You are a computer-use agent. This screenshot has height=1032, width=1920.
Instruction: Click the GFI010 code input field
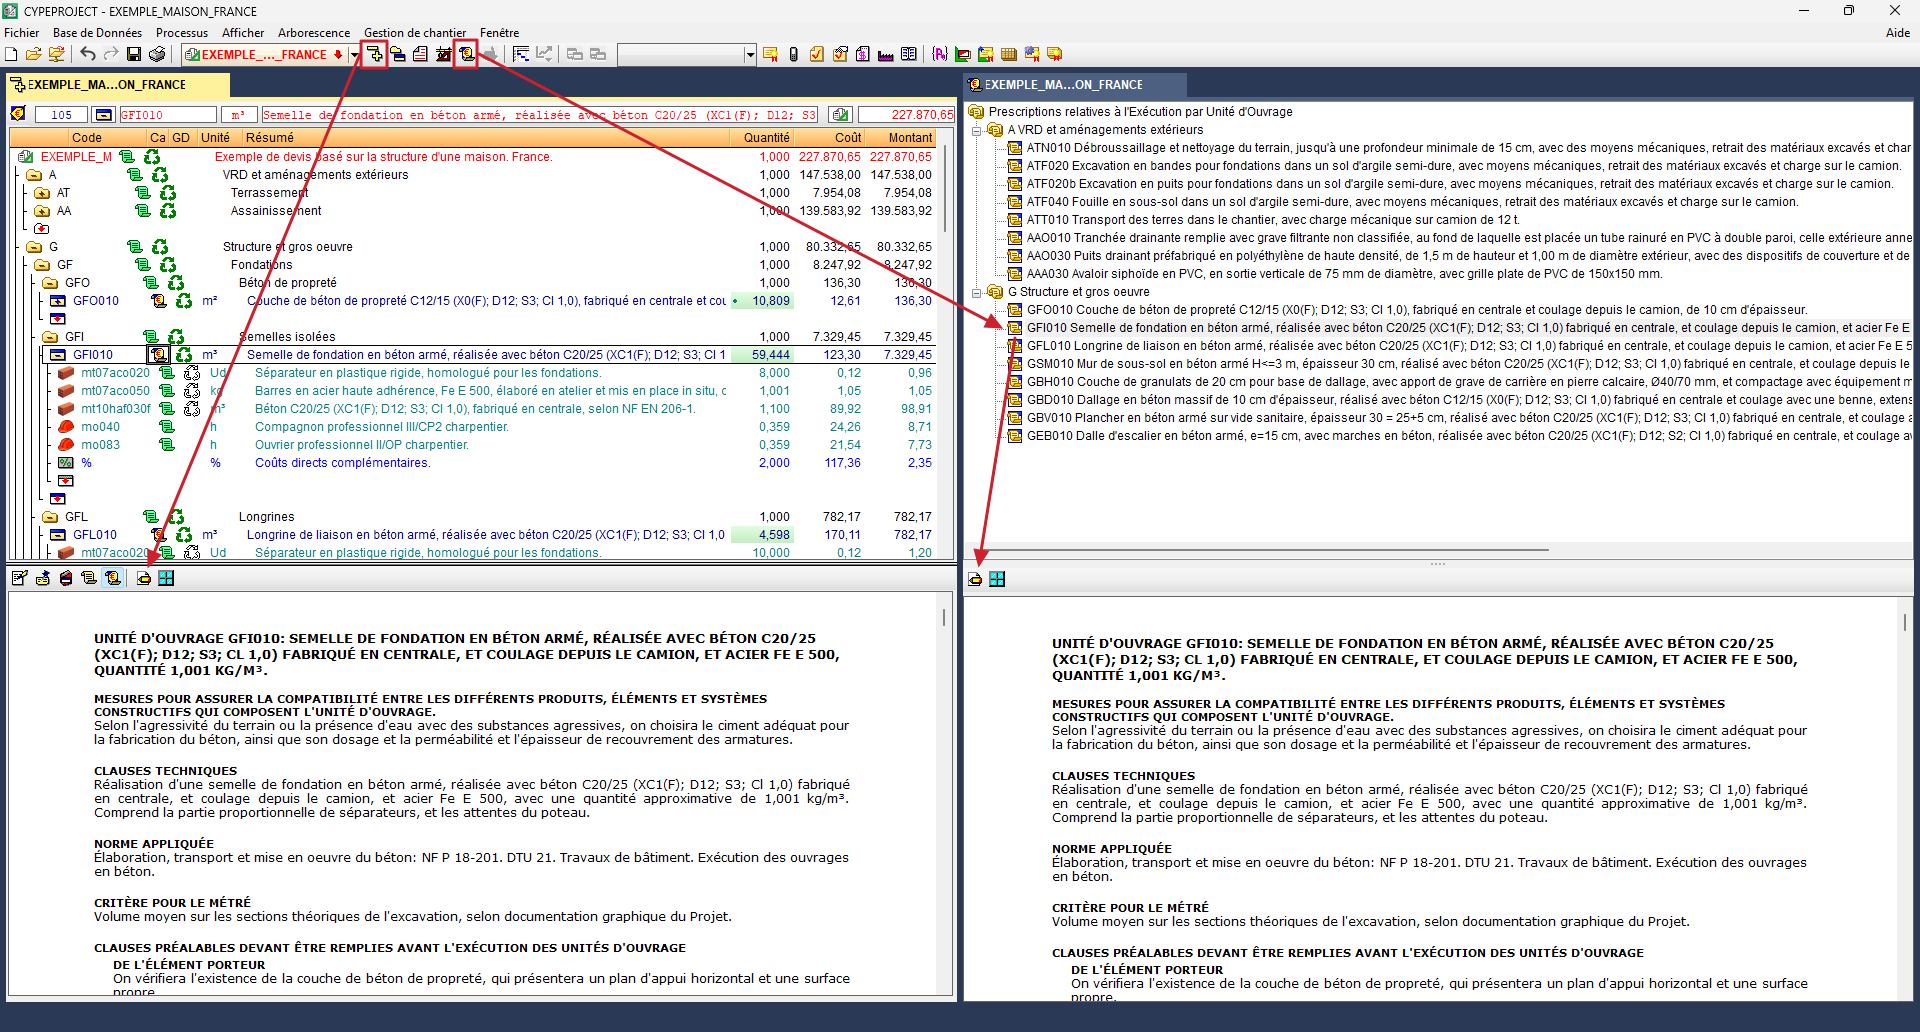167,115
